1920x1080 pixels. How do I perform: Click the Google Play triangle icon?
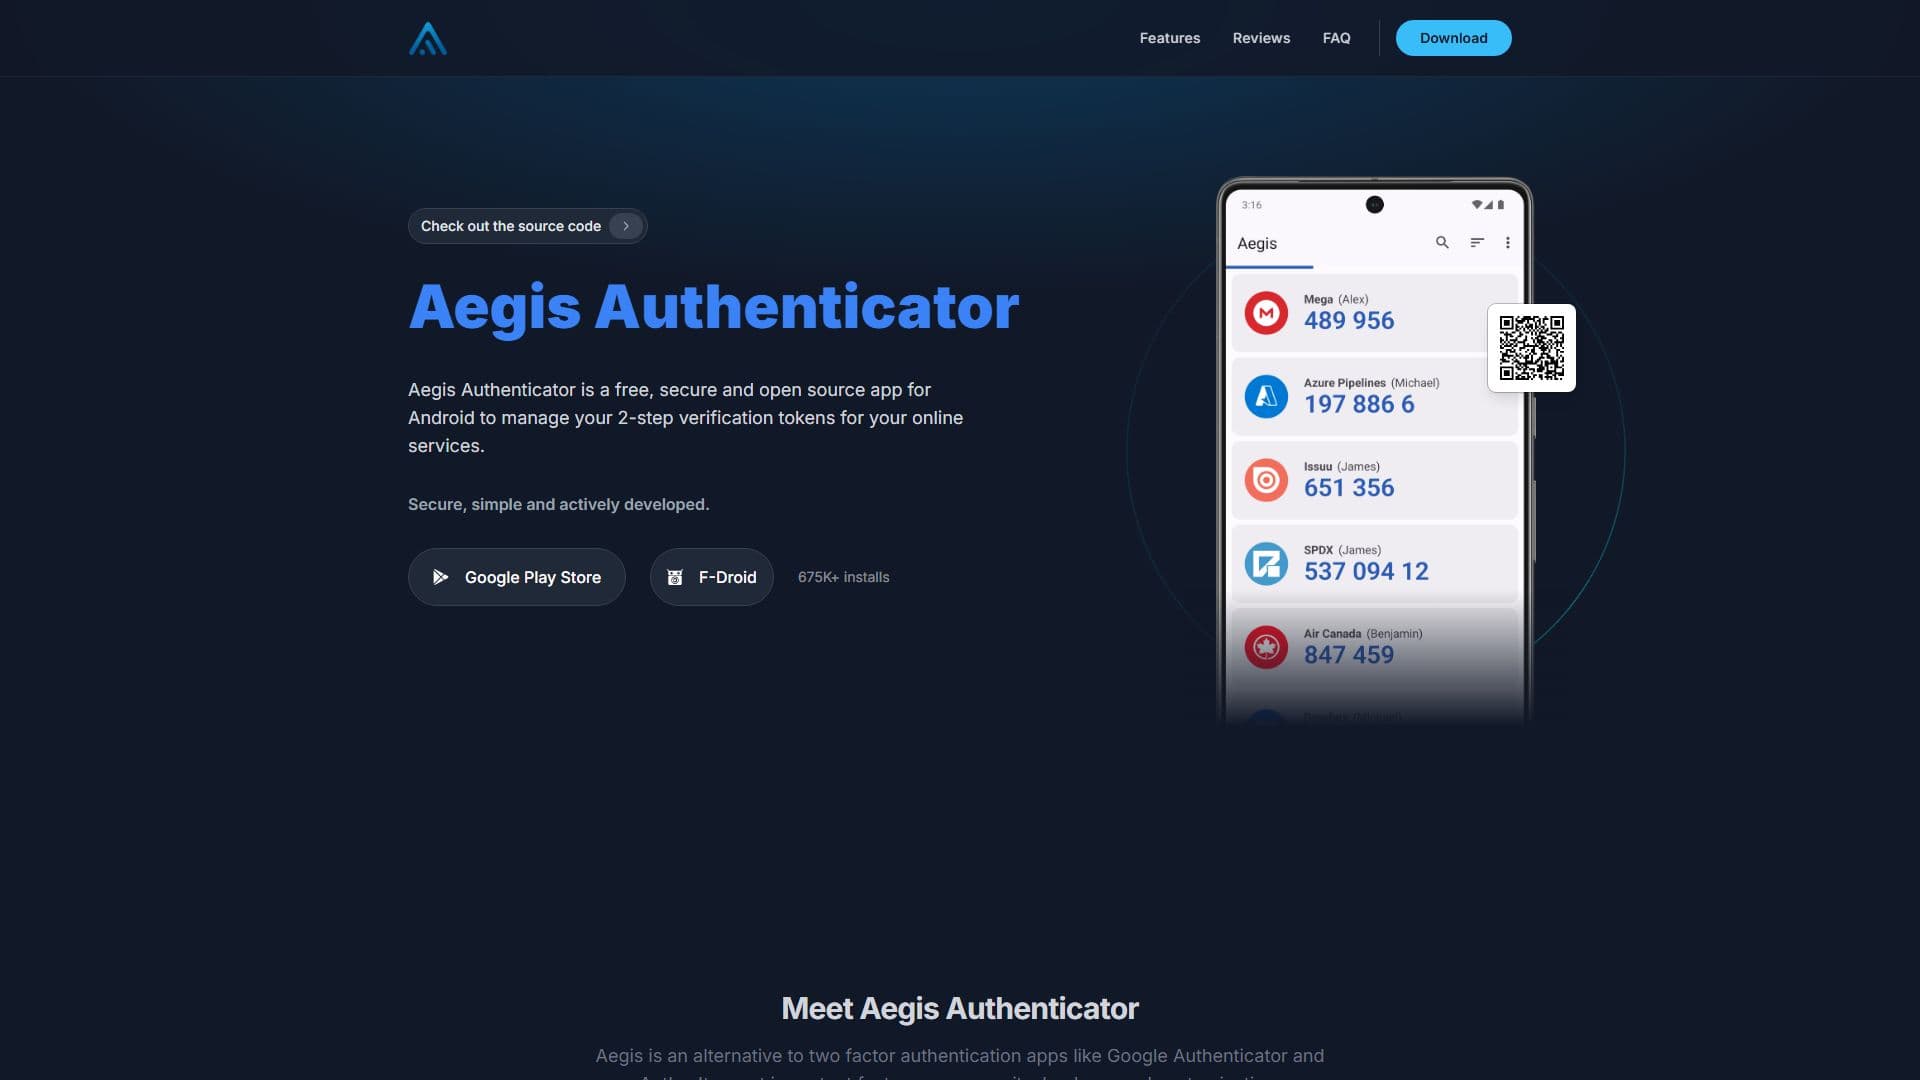click(440, 577)
